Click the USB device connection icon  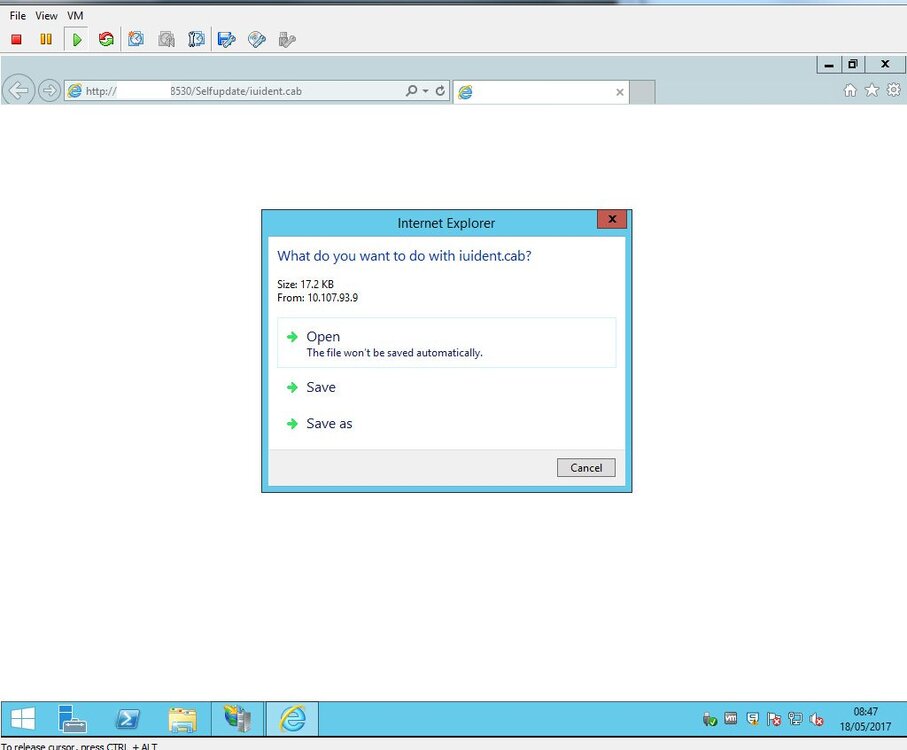[286, 39]
